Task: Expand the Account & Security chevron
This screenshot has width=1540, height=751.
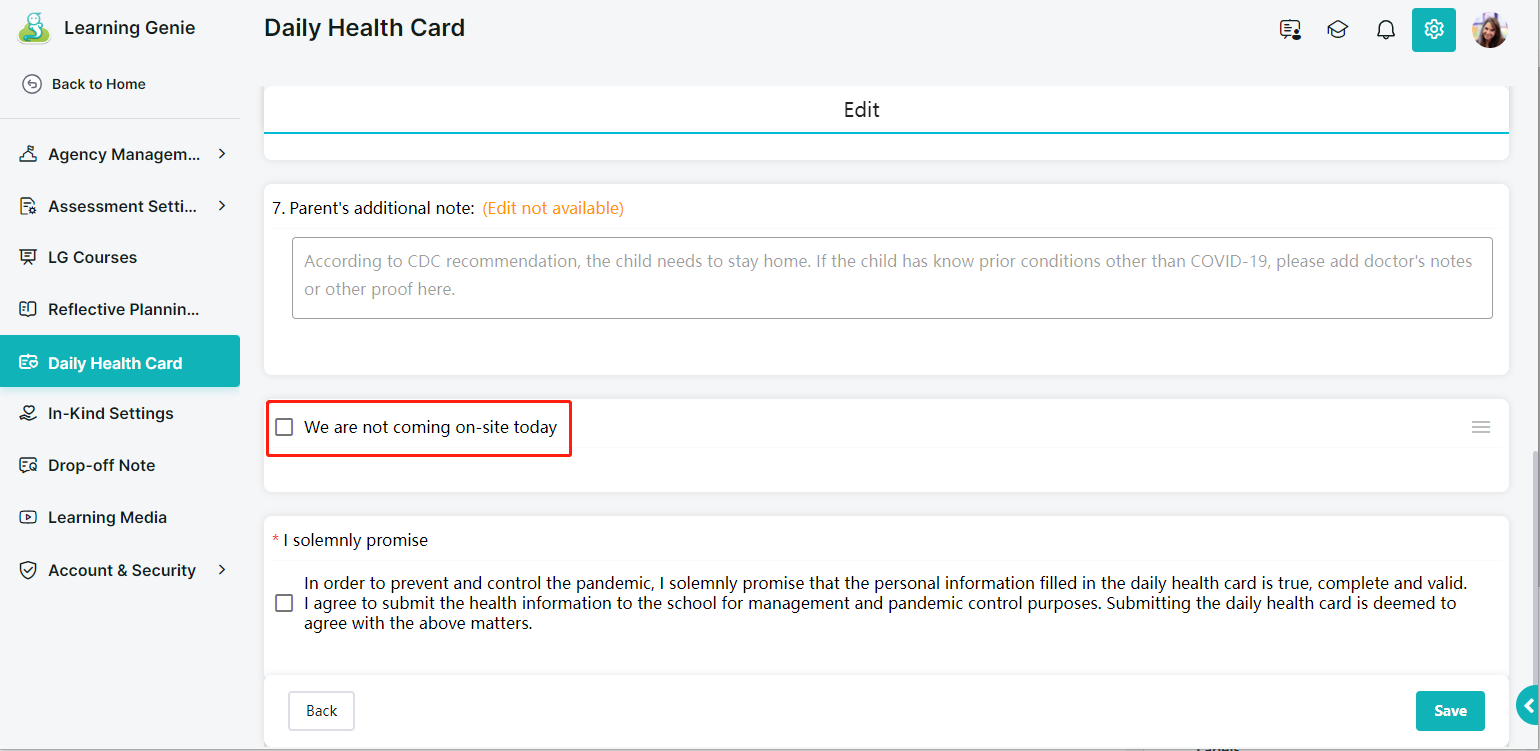Action: pos(222,570)
